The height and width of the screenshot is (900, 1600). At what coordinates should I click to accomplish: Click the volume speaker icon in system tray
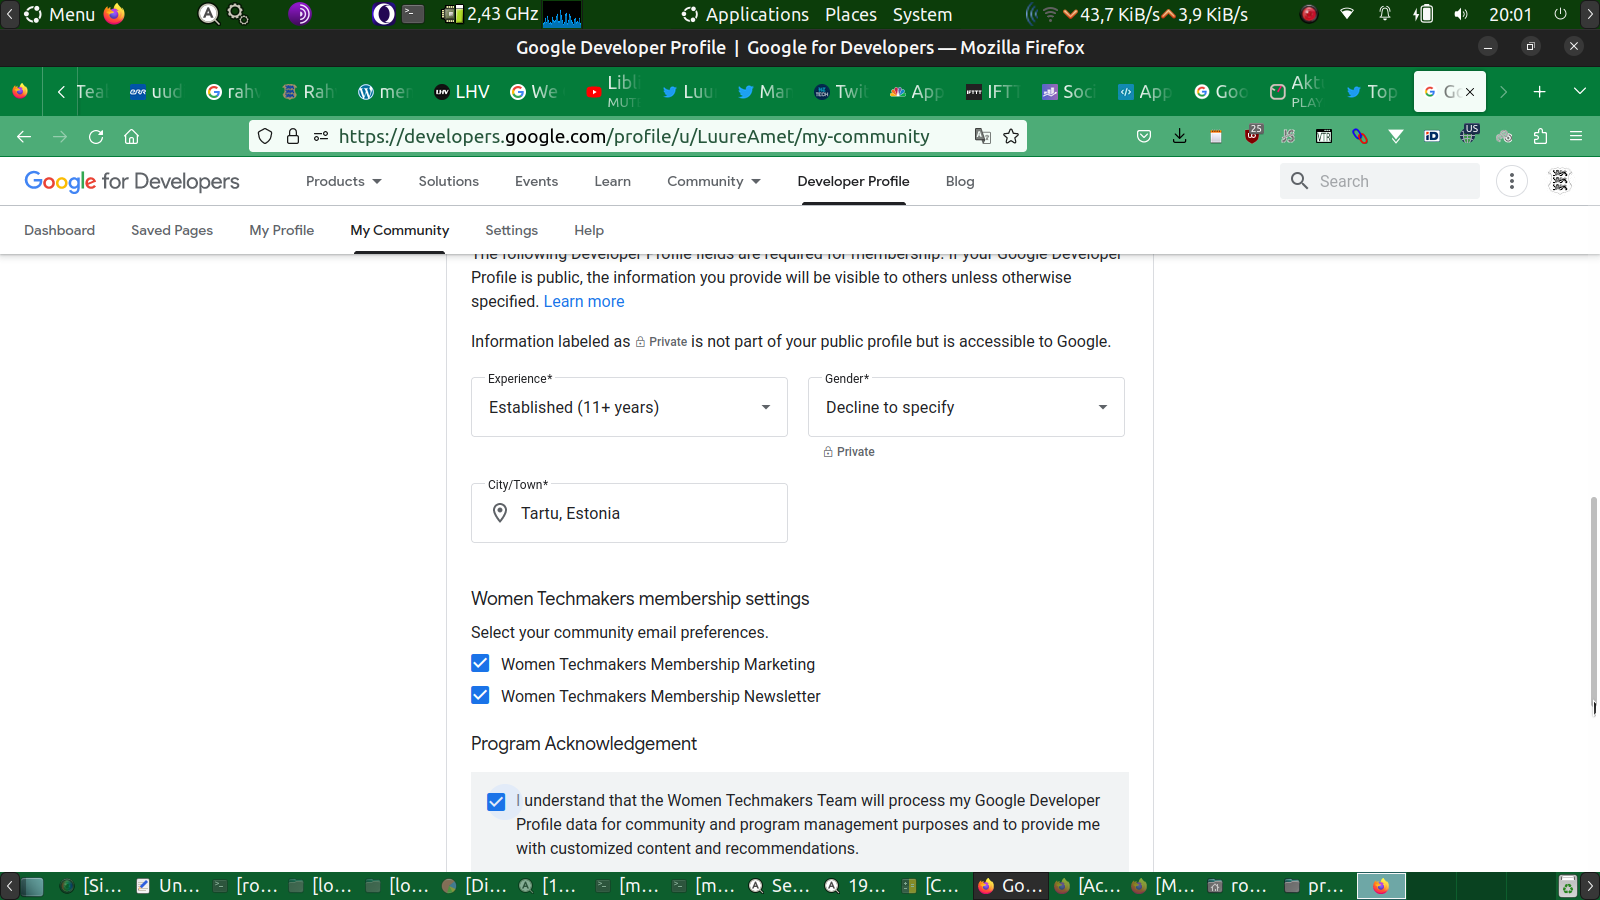[x=1461, y=14]
